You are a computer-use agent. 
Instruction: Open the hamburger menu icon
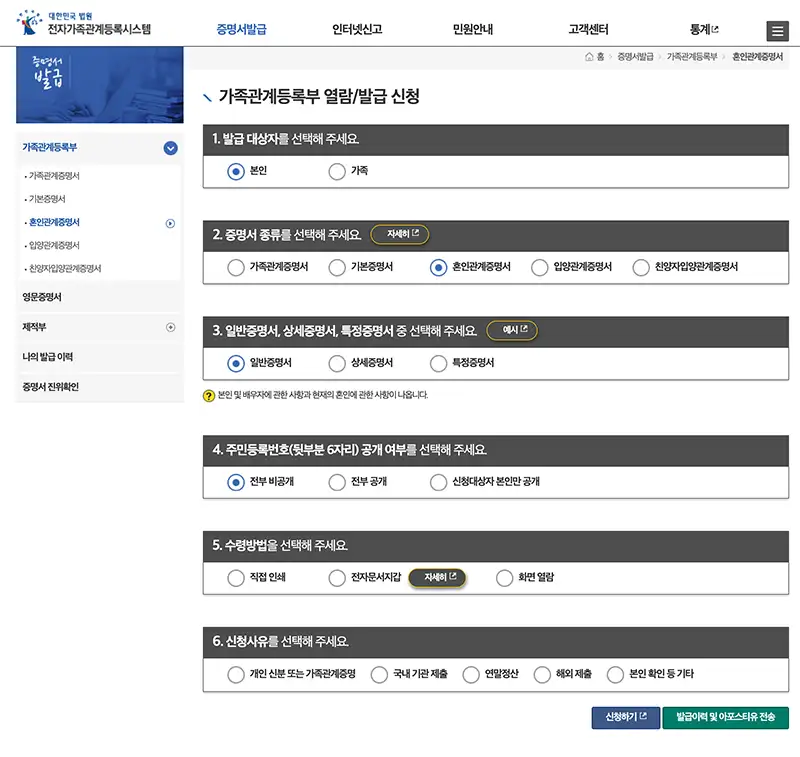click(777, 31)
